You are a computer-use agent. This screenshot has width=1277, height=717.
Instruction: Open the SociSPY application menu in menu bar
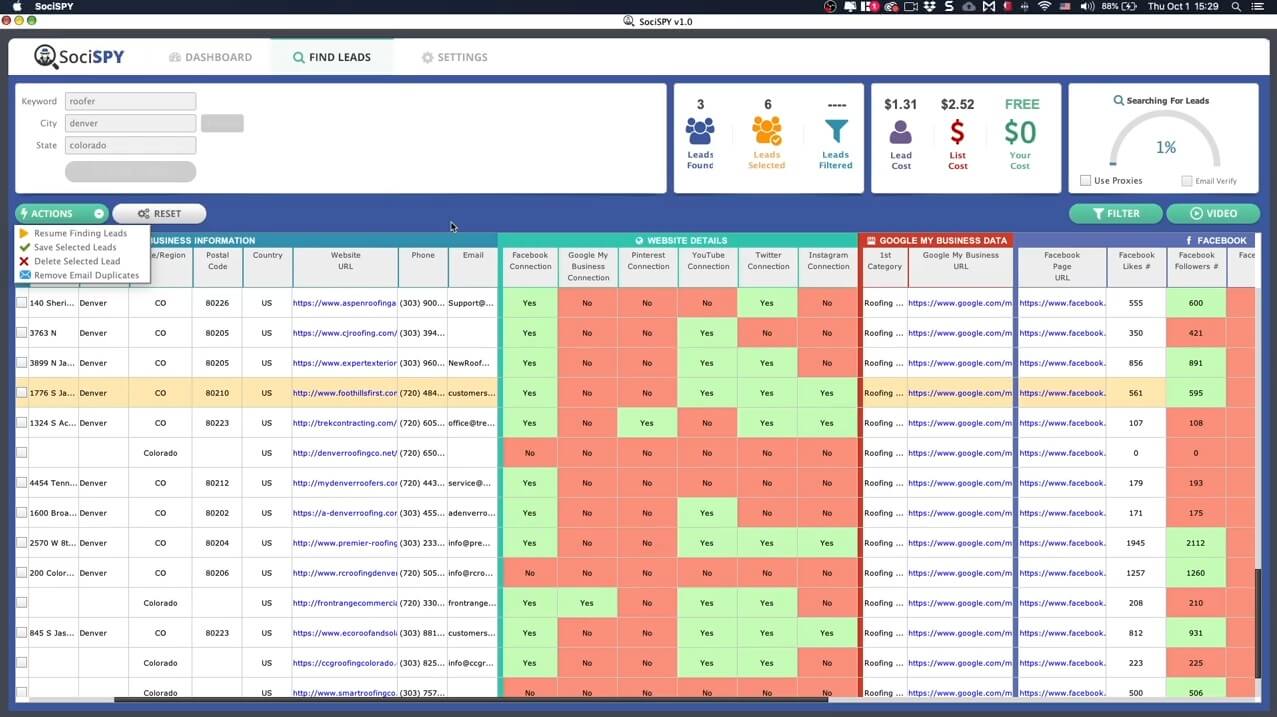click(x=52, y=7)
